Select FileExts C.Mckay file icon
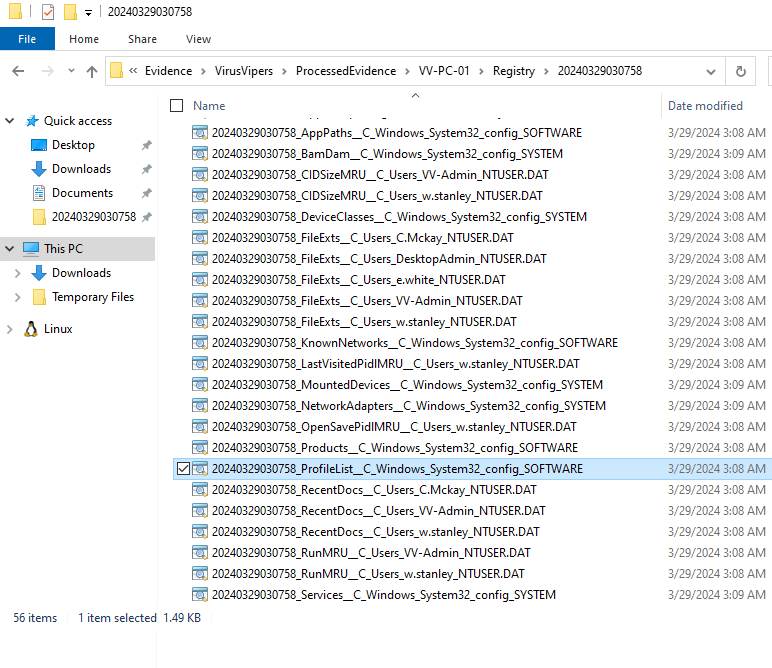Image resolution: width=772 pixels, height=668 pixels. (199, 238)
